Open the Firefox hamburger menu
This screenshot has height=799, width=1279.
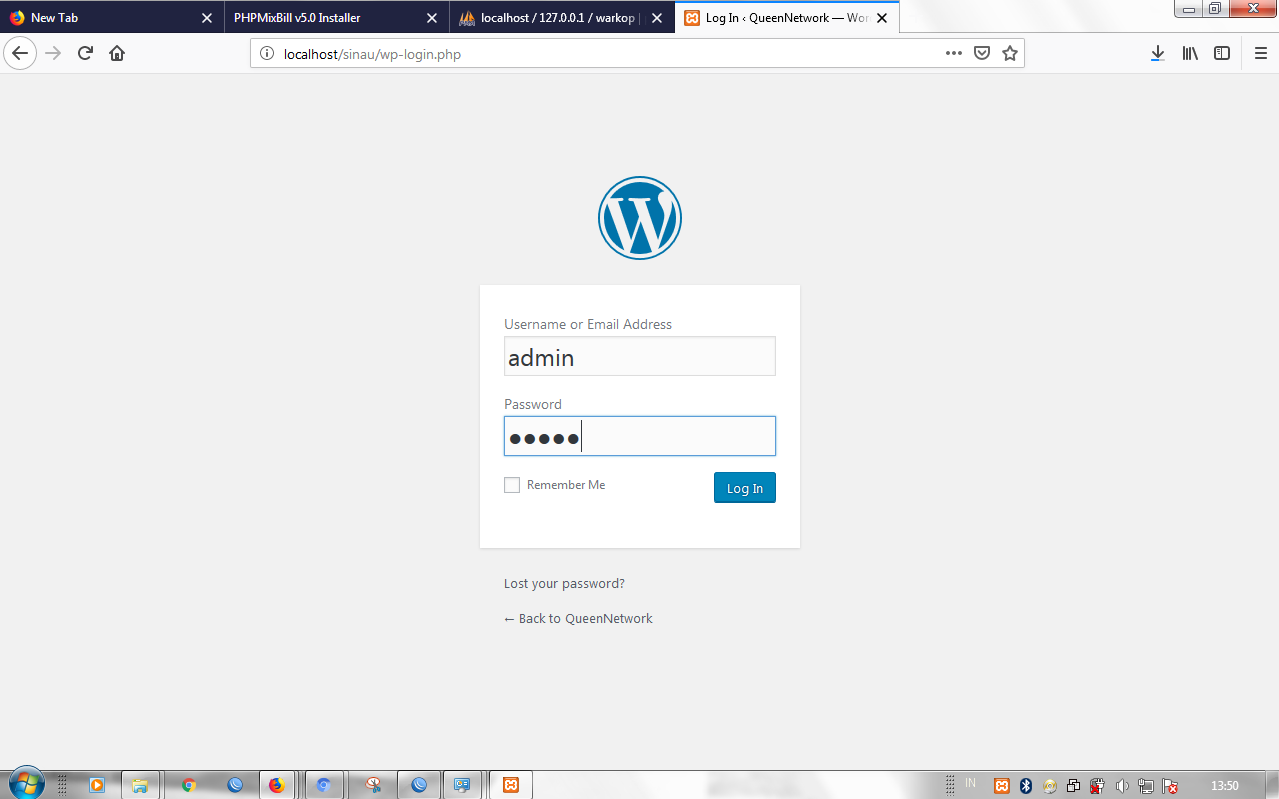point(1260,53)
